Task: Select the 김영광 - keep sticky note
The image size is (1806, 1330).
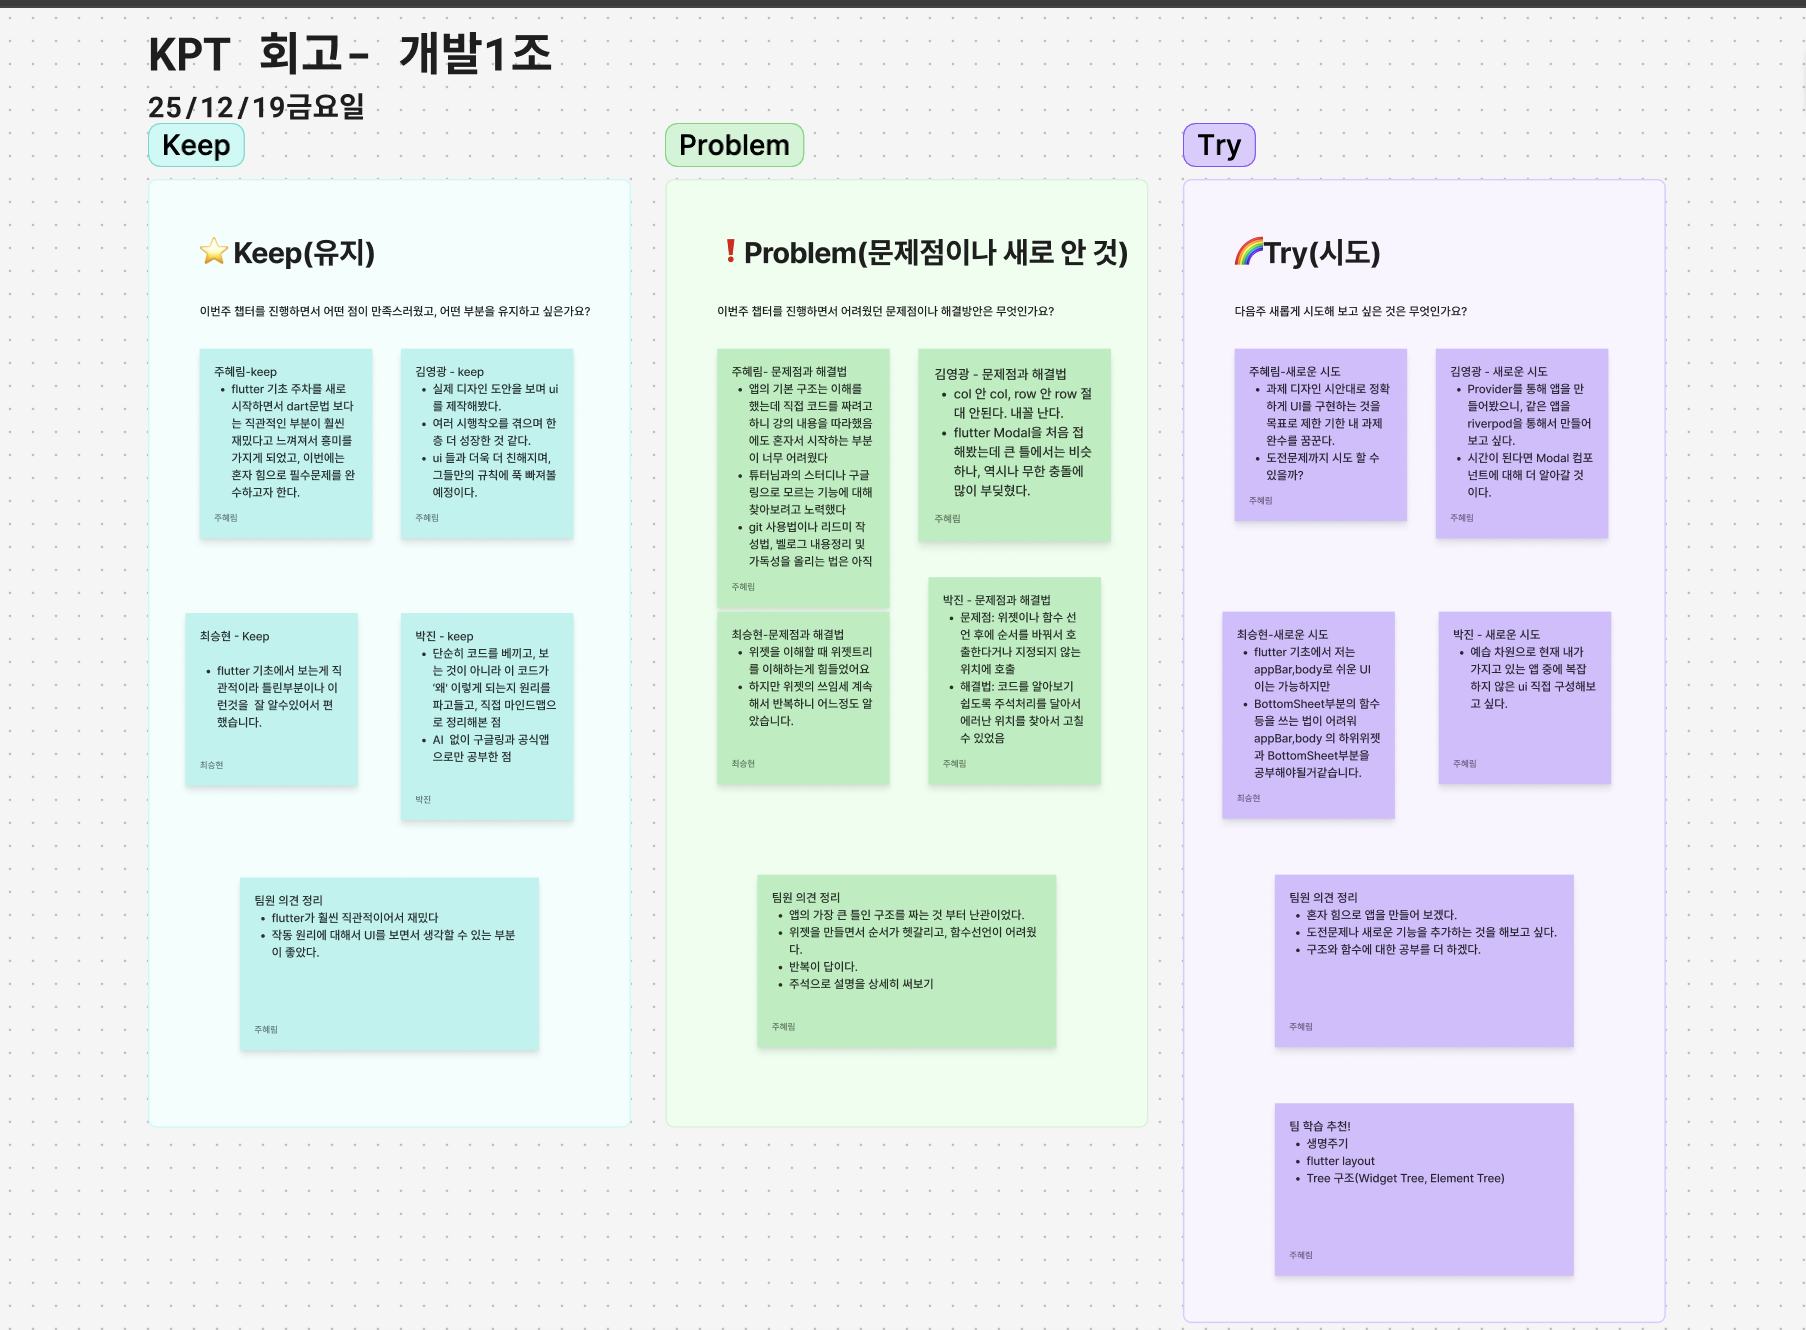Action: tap(487, 444)
